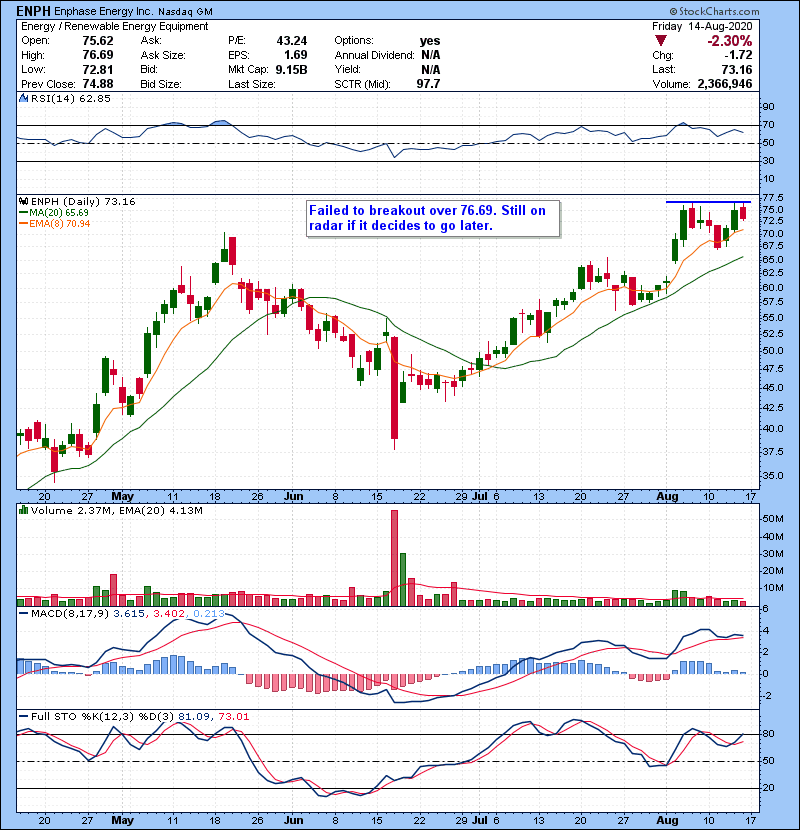
Task: Click the stochastic %K value 81.09
Action: pos(194,717)
